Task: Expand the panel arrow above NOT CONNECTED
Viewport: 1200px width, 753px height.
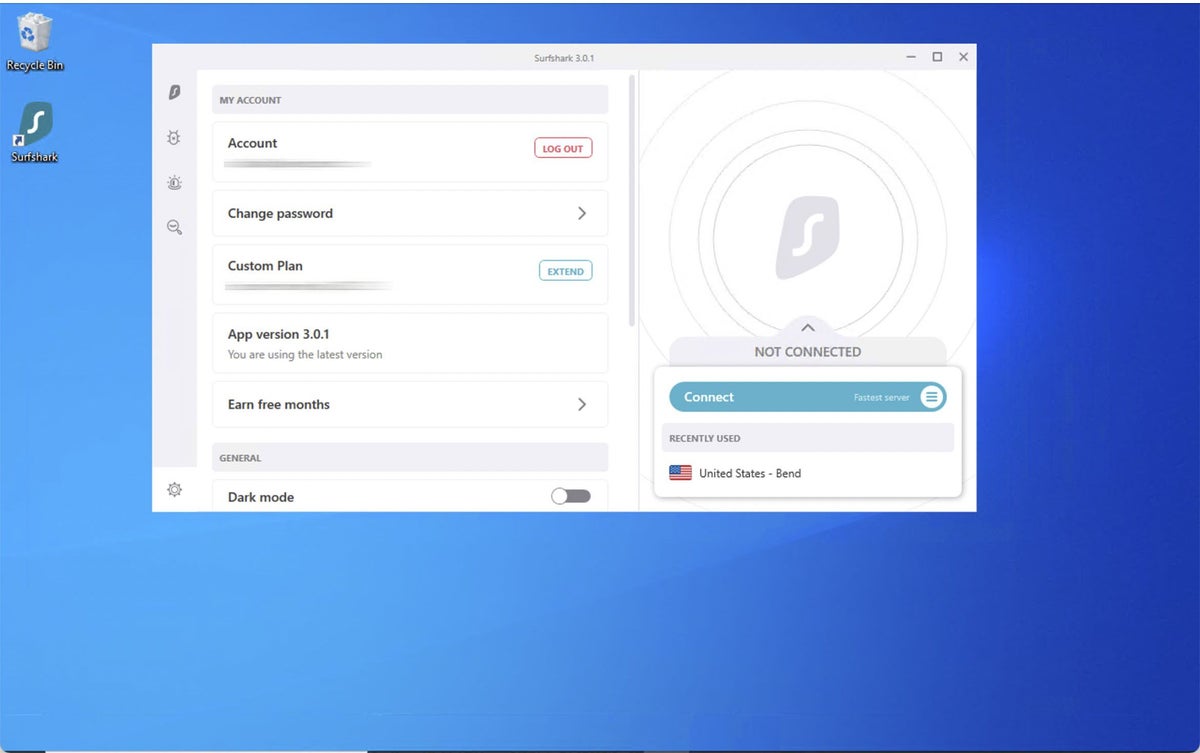Action: click(808, 328)
